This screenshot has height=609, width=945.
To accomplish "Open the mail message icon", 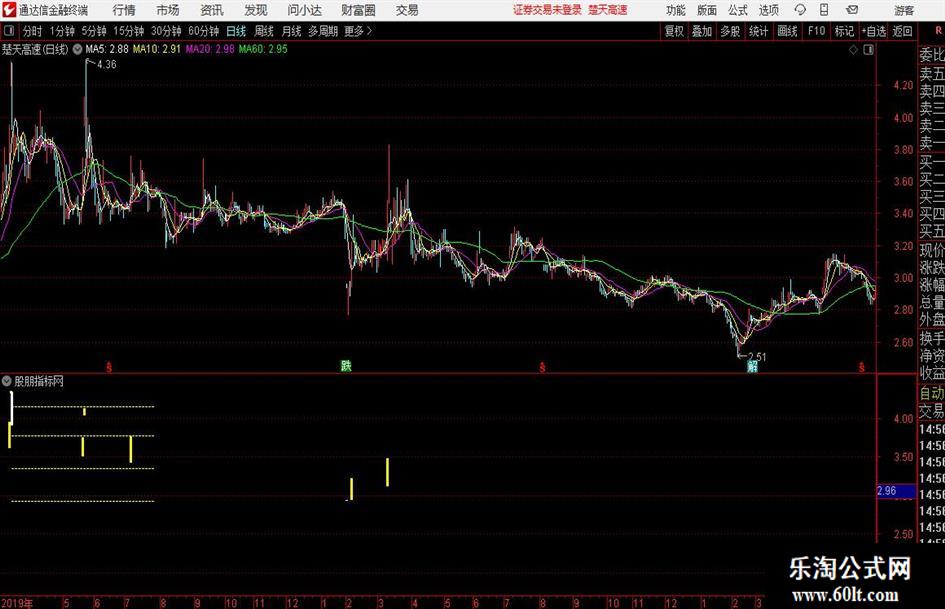I will click(852, 10).
